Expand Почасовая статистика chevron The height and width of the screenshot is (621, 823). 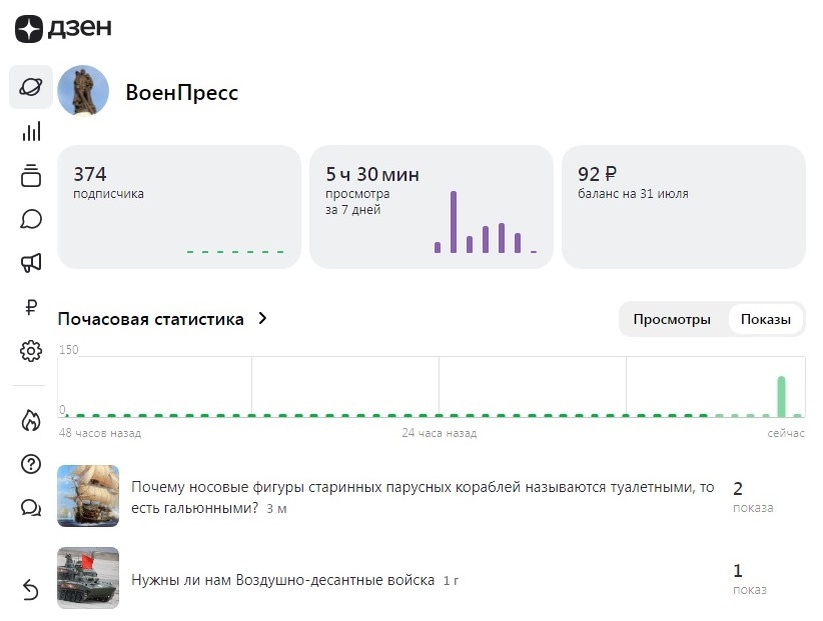(263, 318)
